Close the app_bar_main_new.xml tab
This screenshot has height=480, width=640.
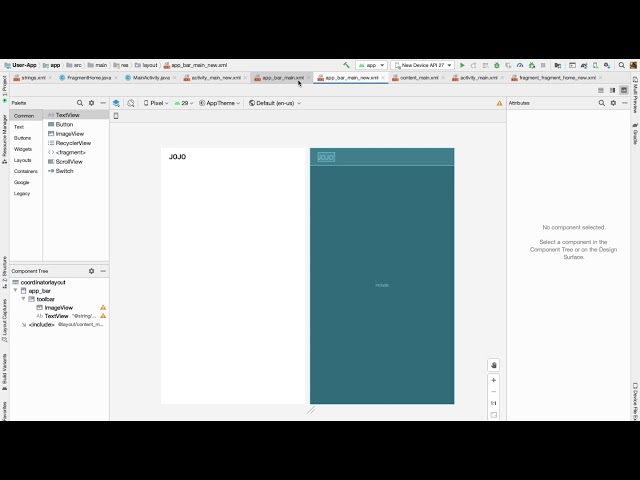point(383,78)
